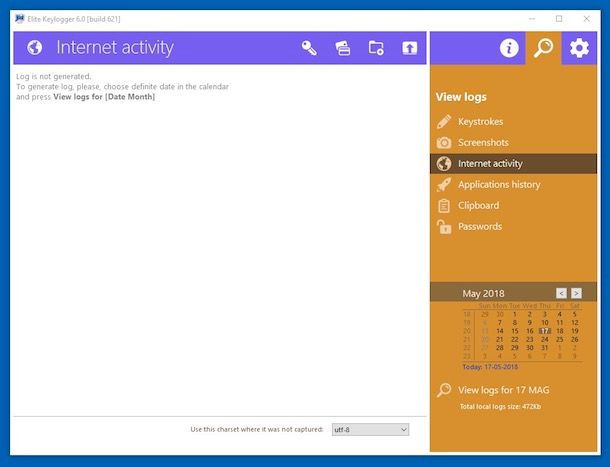Click the Today: 17-05-2018 label
Image resolution: width=610 pixels, height=467 pixels.
pos(490,367)
